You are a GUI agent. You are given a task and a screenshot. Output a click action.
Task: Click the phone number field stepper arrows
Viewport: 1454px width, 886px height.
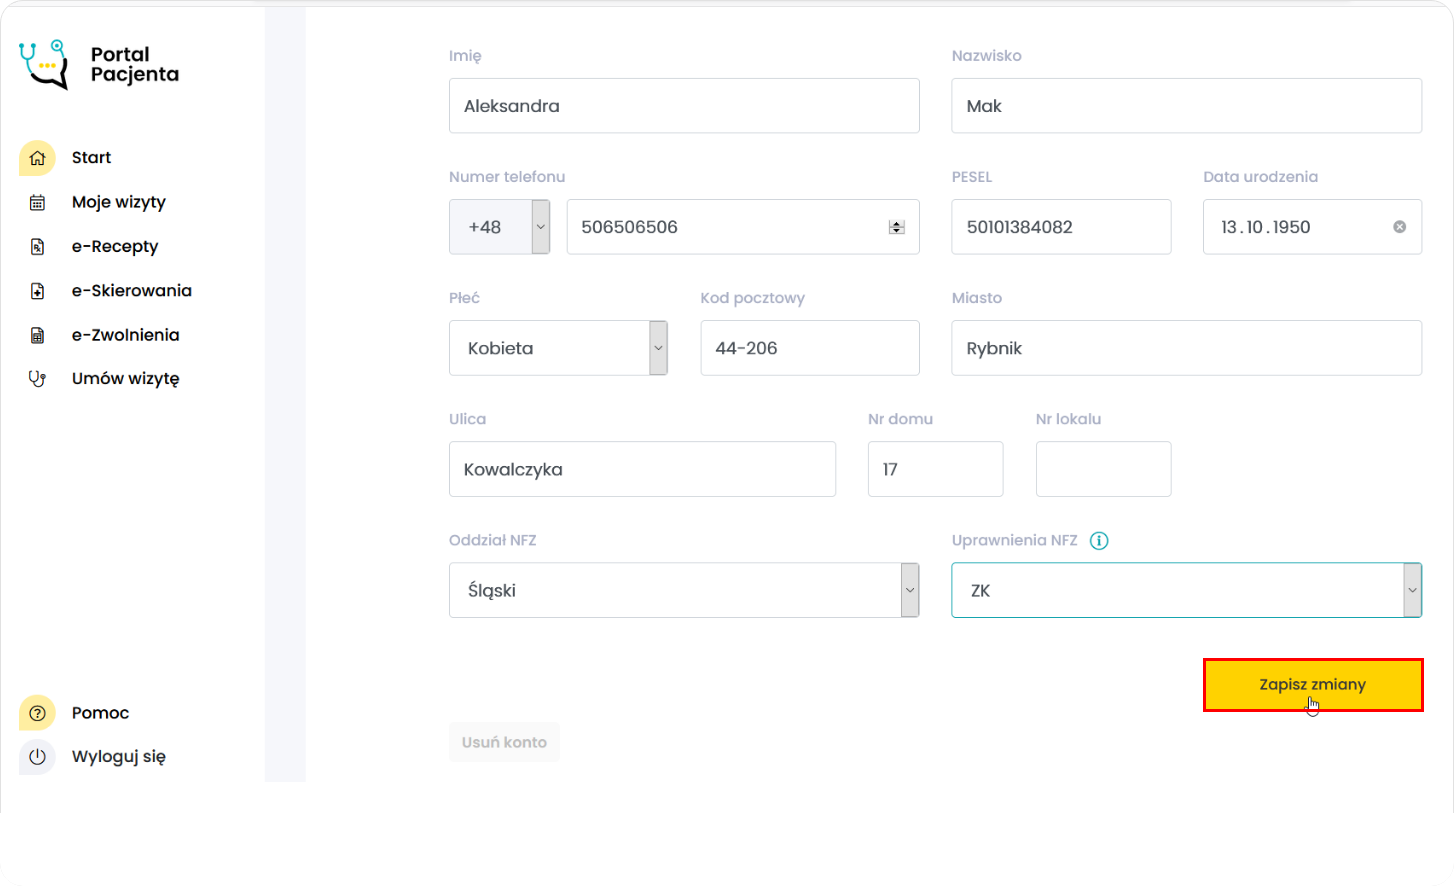coord(897,227)
